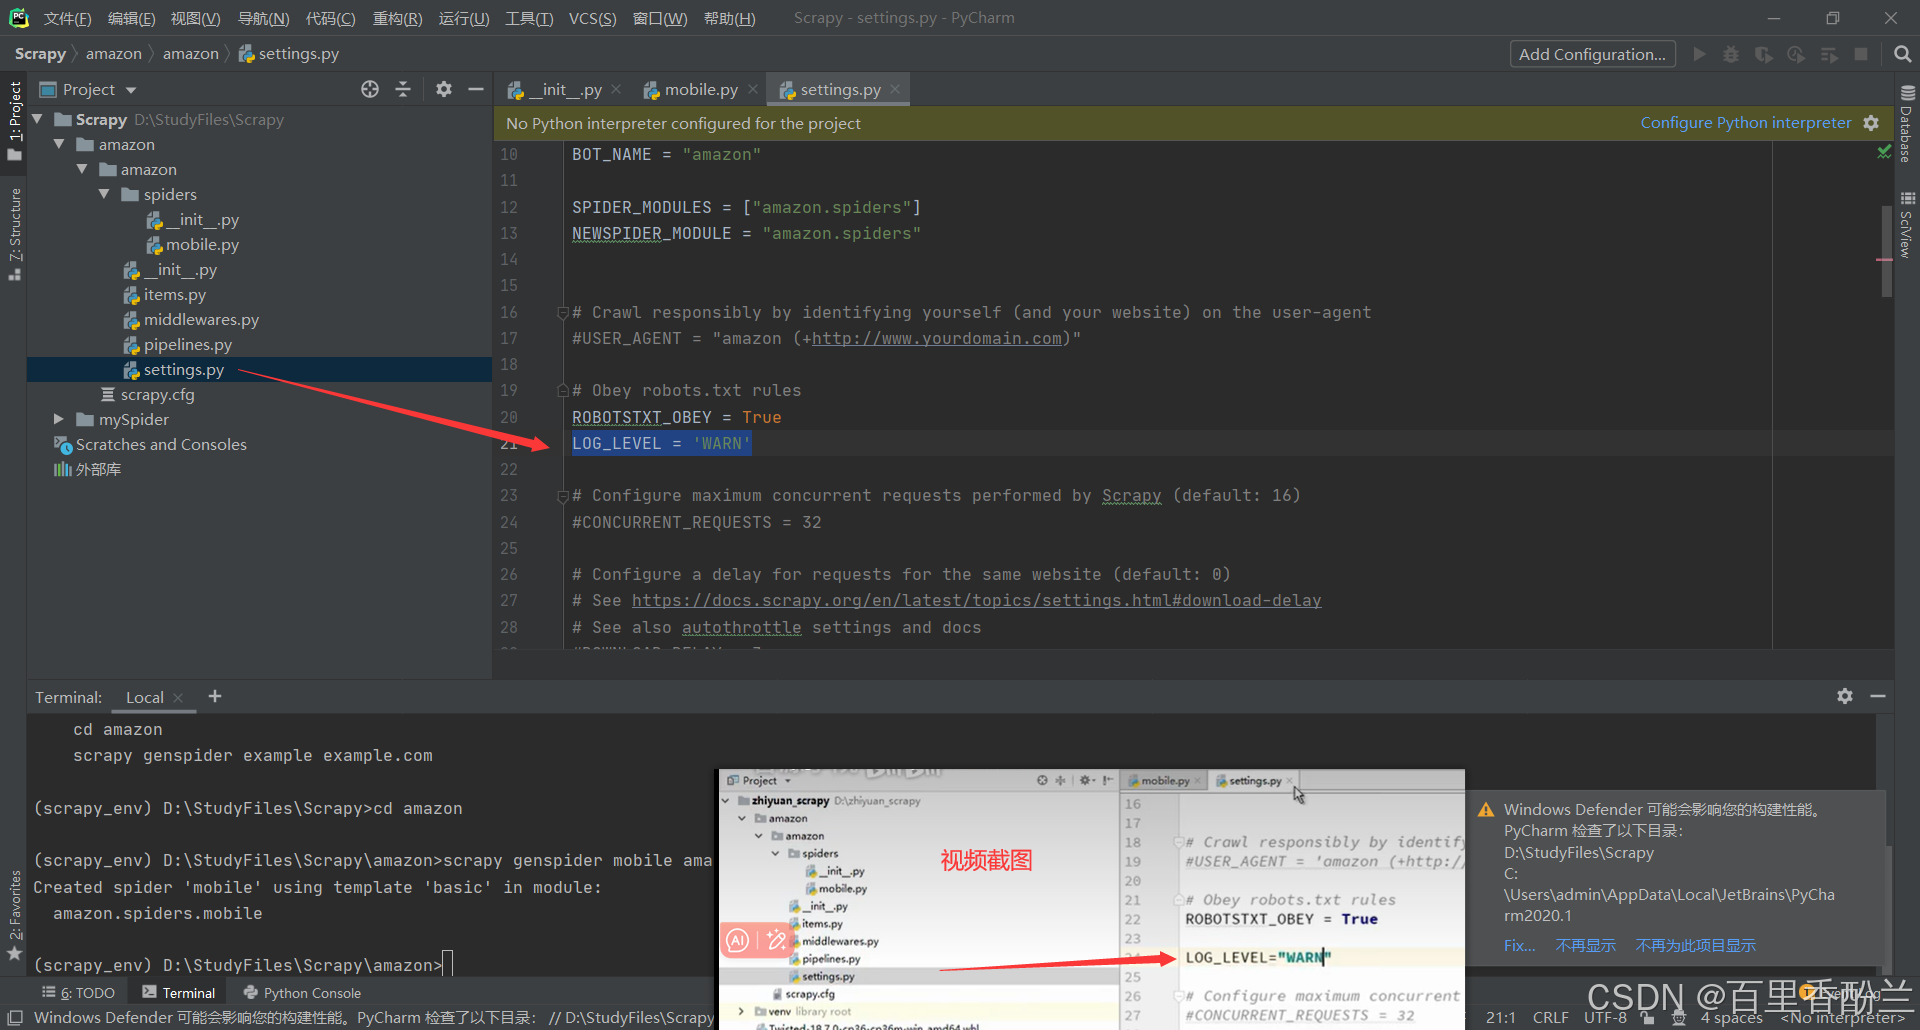This screenshot has width=1920, height=1030.
Task: Fold the comment block at line 23
Action: click(563, 496)
